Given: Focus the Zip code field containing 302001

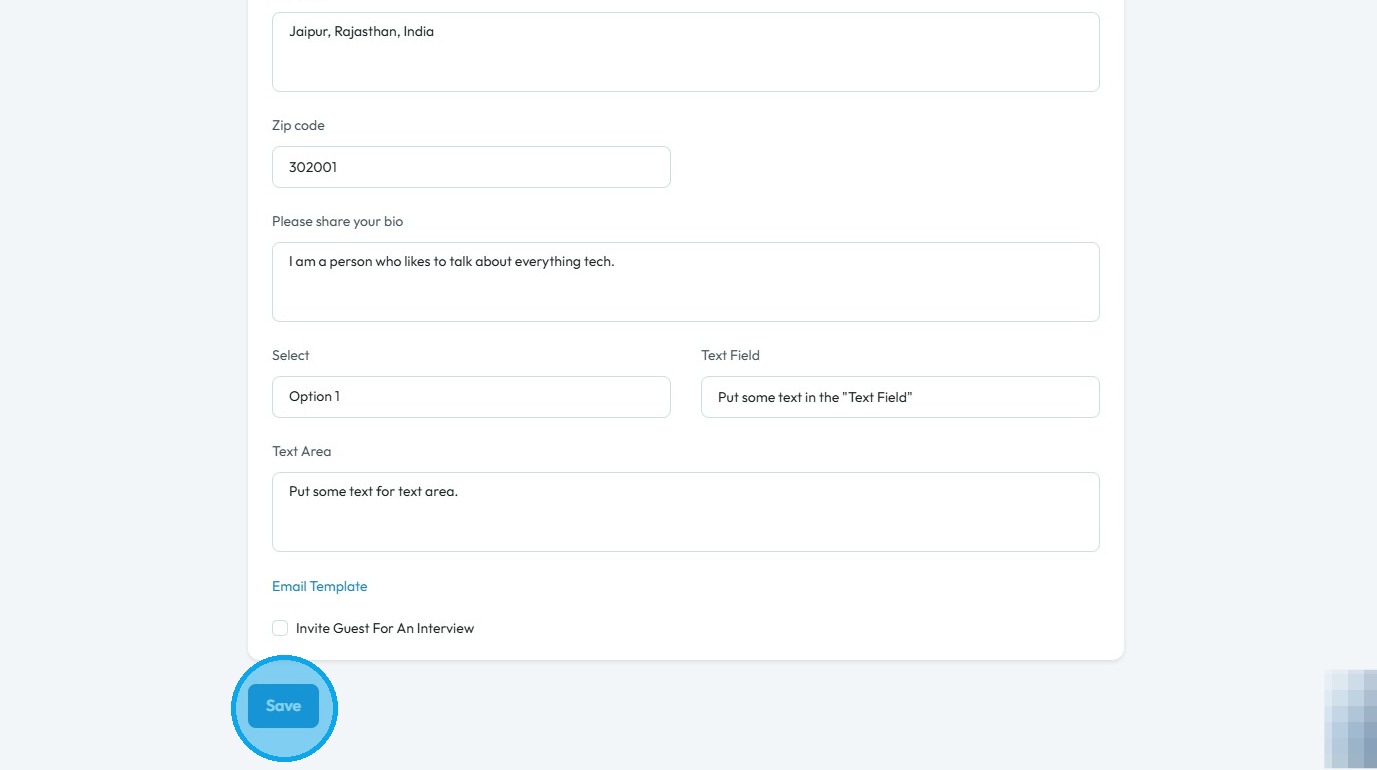Looking at the screenshot, I should click(471, 167).
